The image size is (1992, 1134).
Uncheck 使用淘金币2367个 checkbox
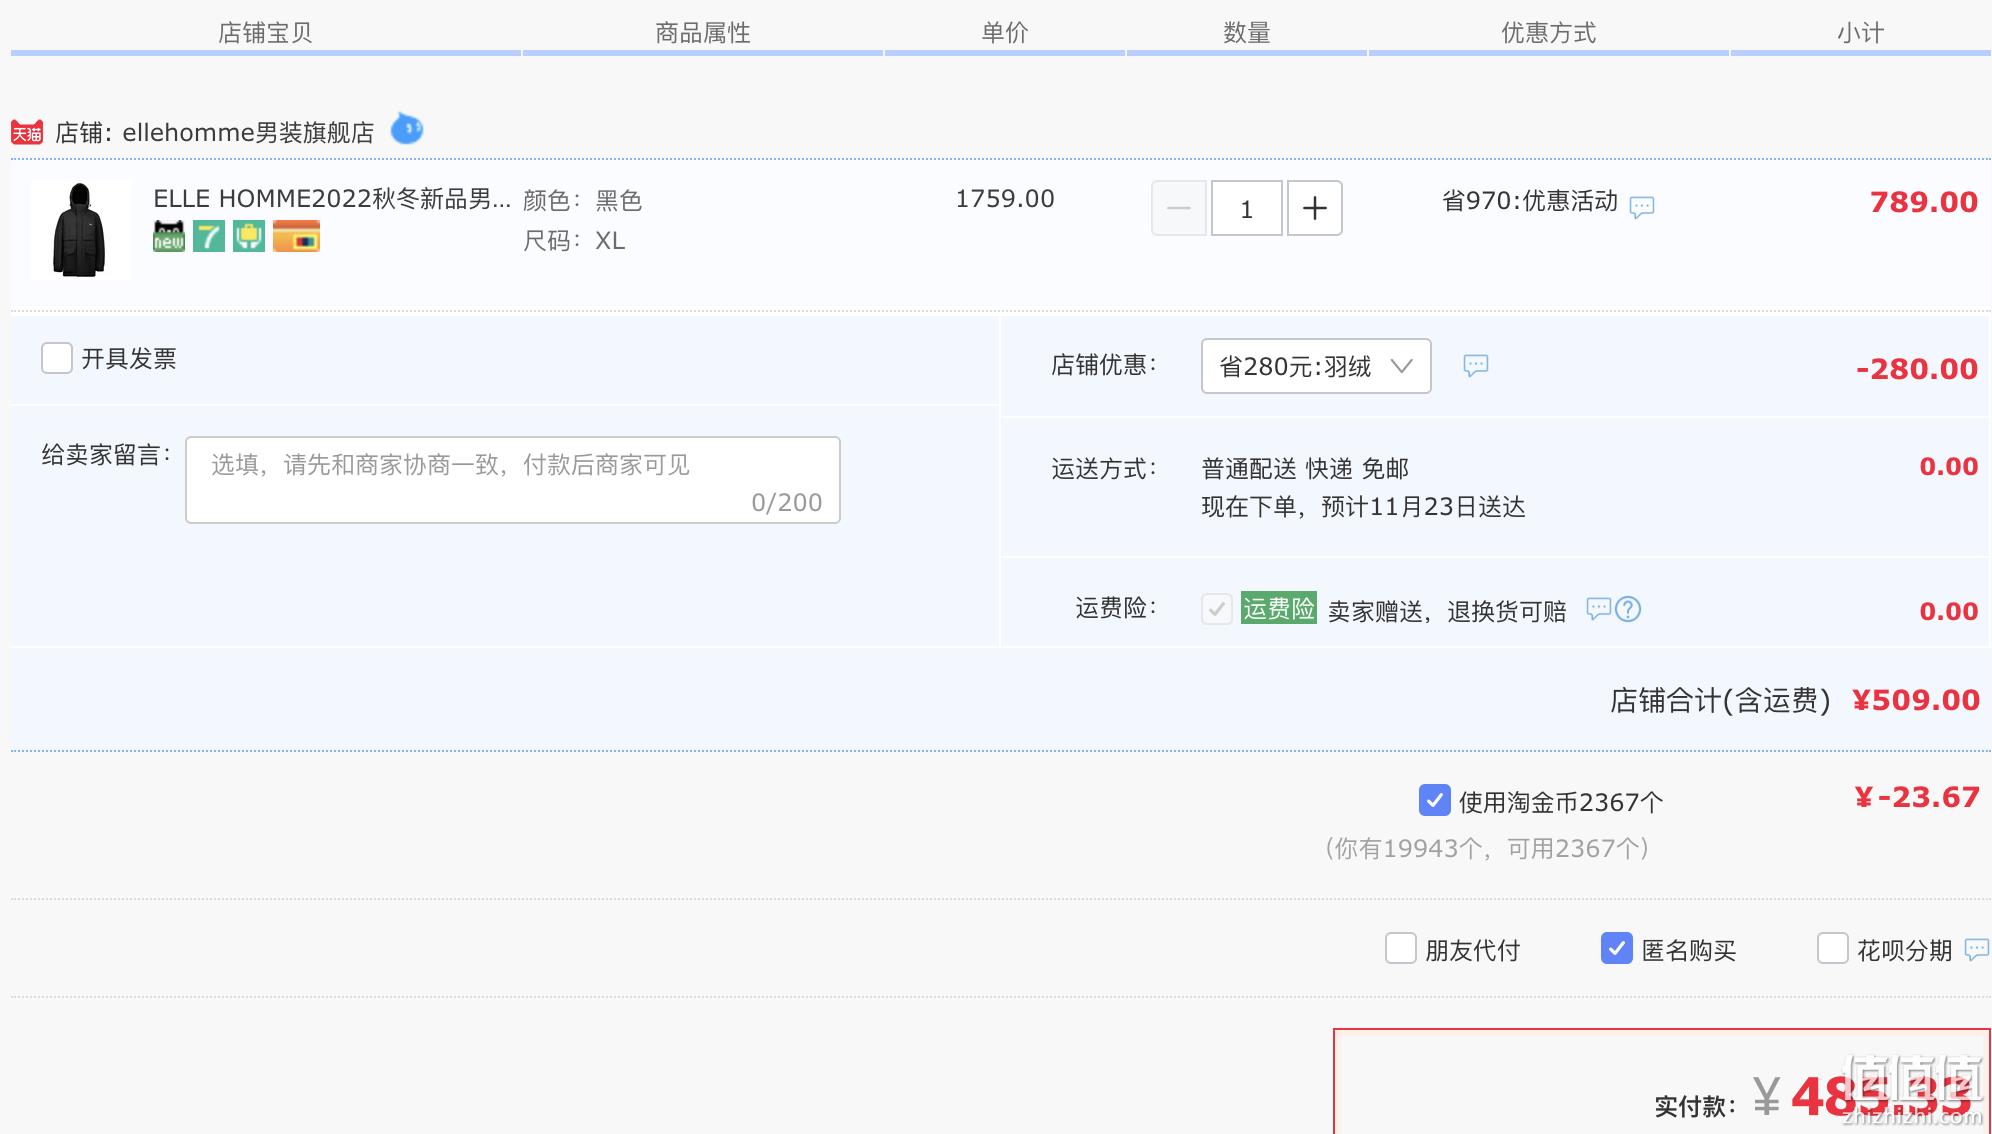pos(1434,800)
